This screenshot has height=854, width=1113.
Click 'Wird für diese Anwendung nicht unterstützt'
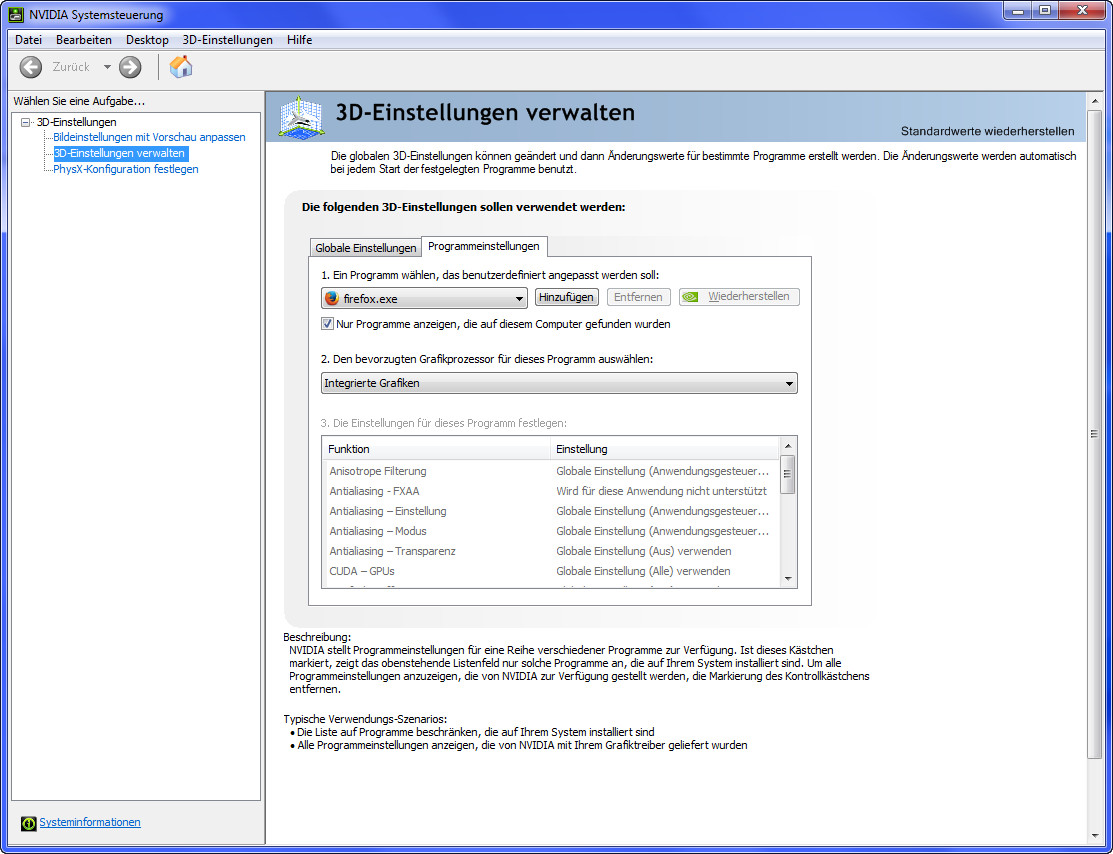point(662,491)
